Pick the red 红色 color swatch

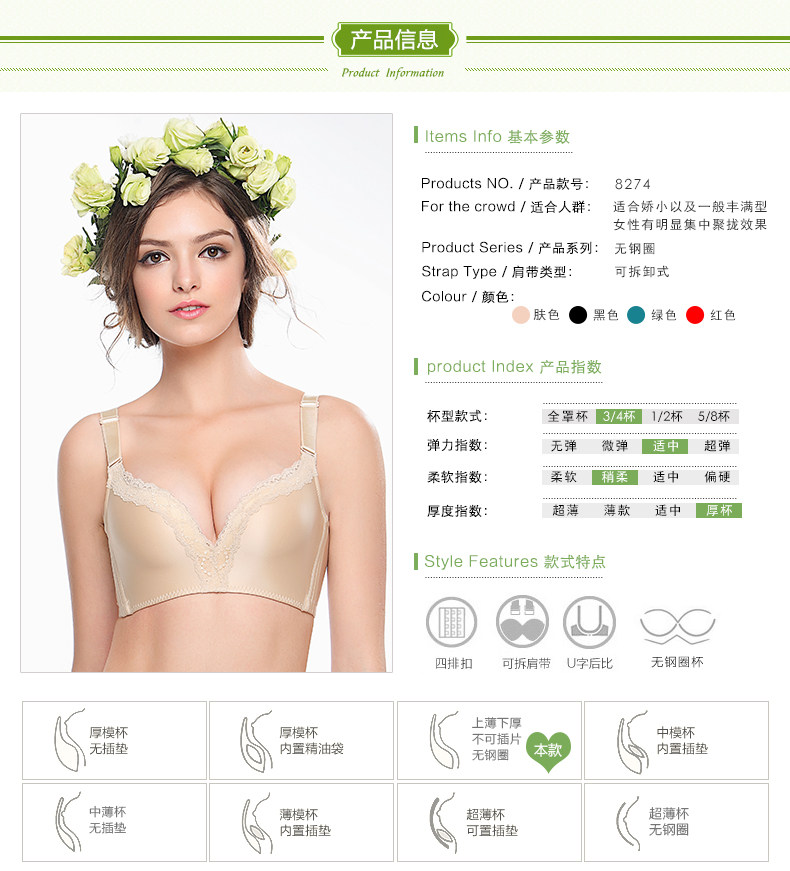point(694,315)
